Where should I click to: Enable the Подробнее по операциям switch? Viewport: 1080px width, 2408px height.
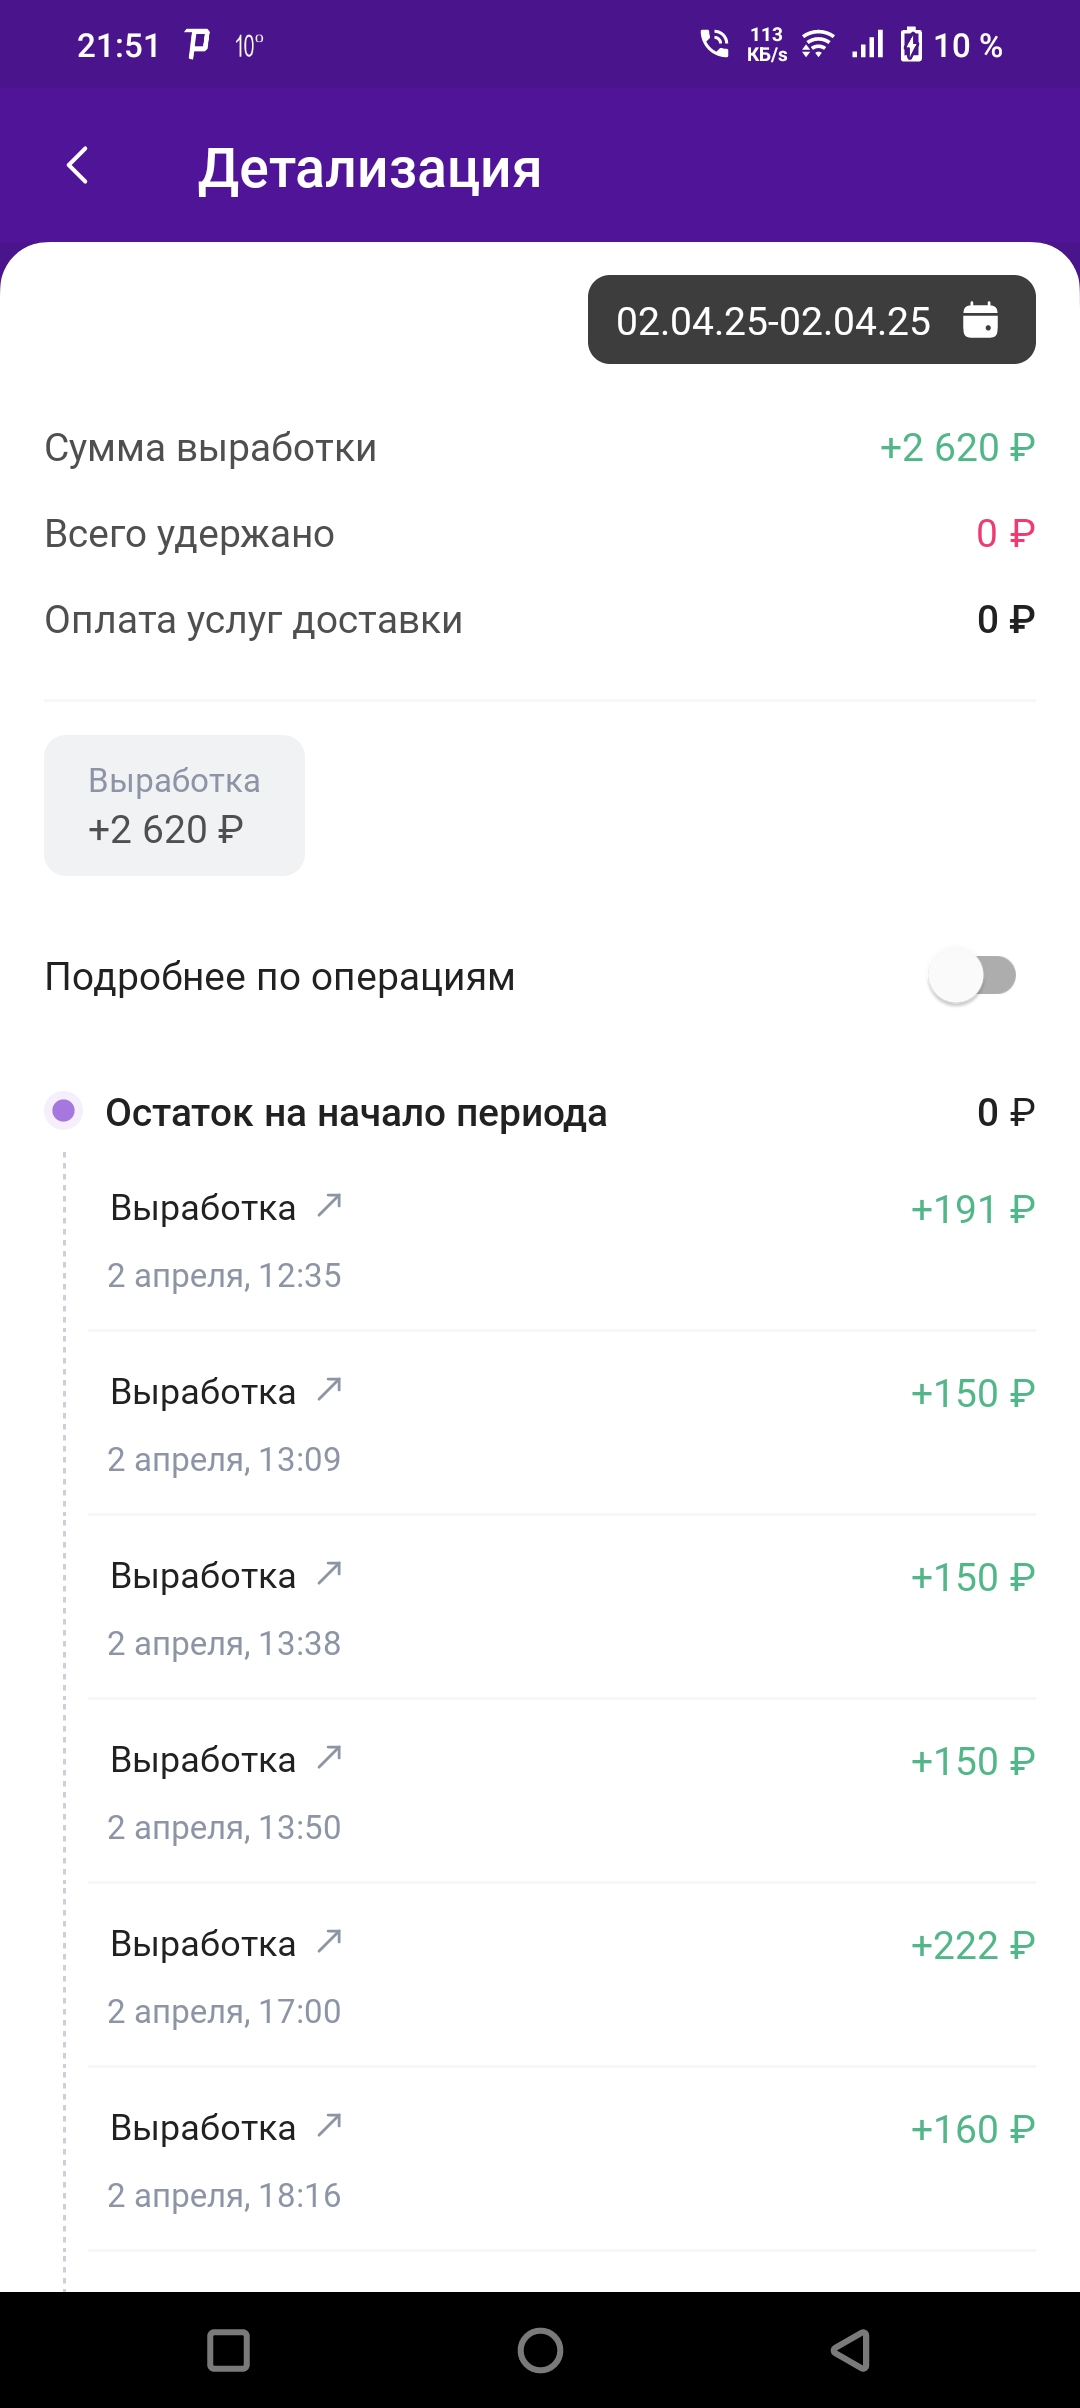[972, 975]
